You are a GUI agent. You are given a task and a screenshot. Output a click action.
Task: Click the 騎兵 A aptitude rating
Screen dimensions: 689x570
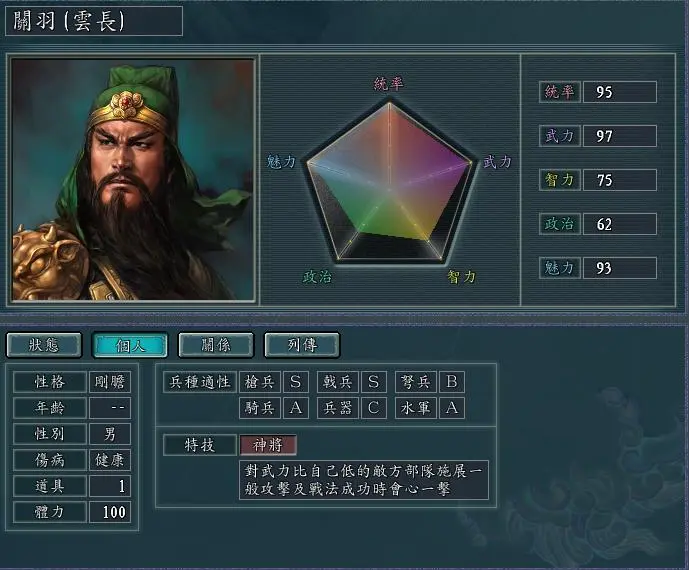[x=296, y=408]
